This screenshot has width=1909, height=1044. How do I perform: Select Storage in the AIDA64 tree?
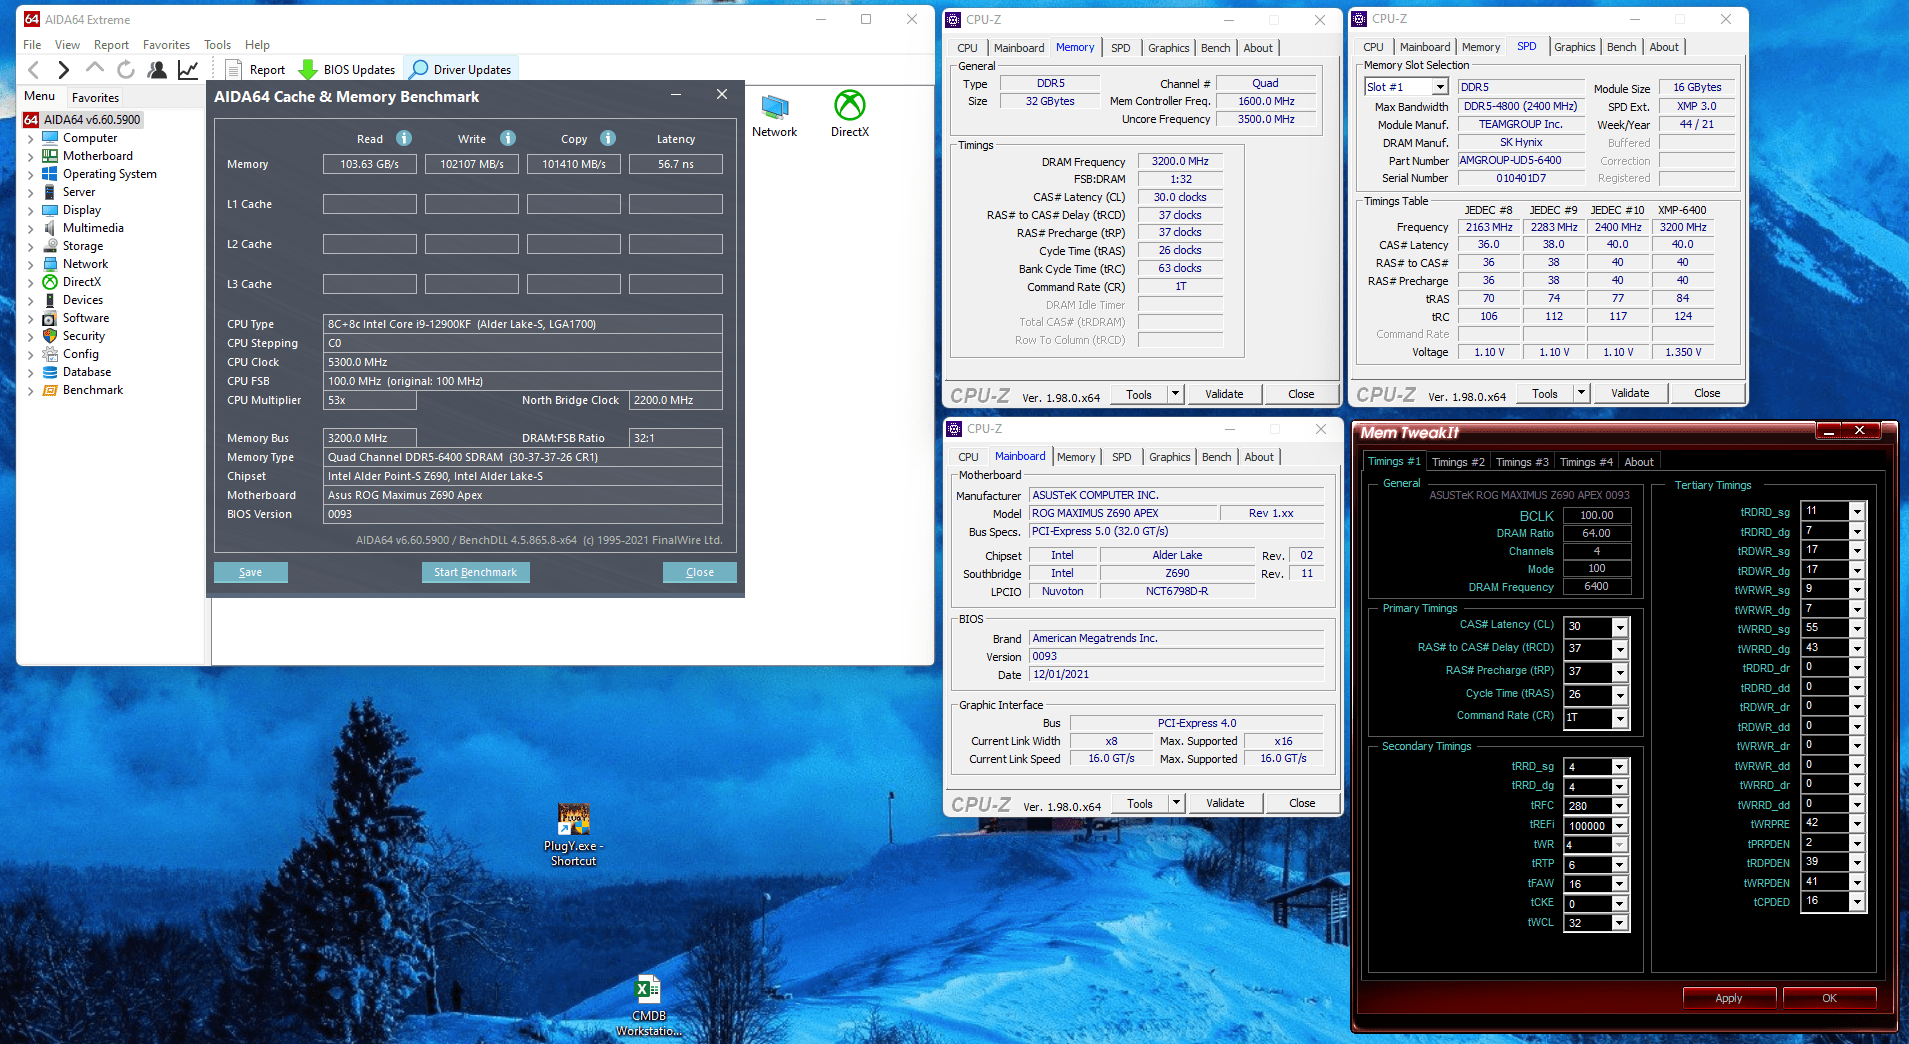pyautogui.click(x=82, y=246)
